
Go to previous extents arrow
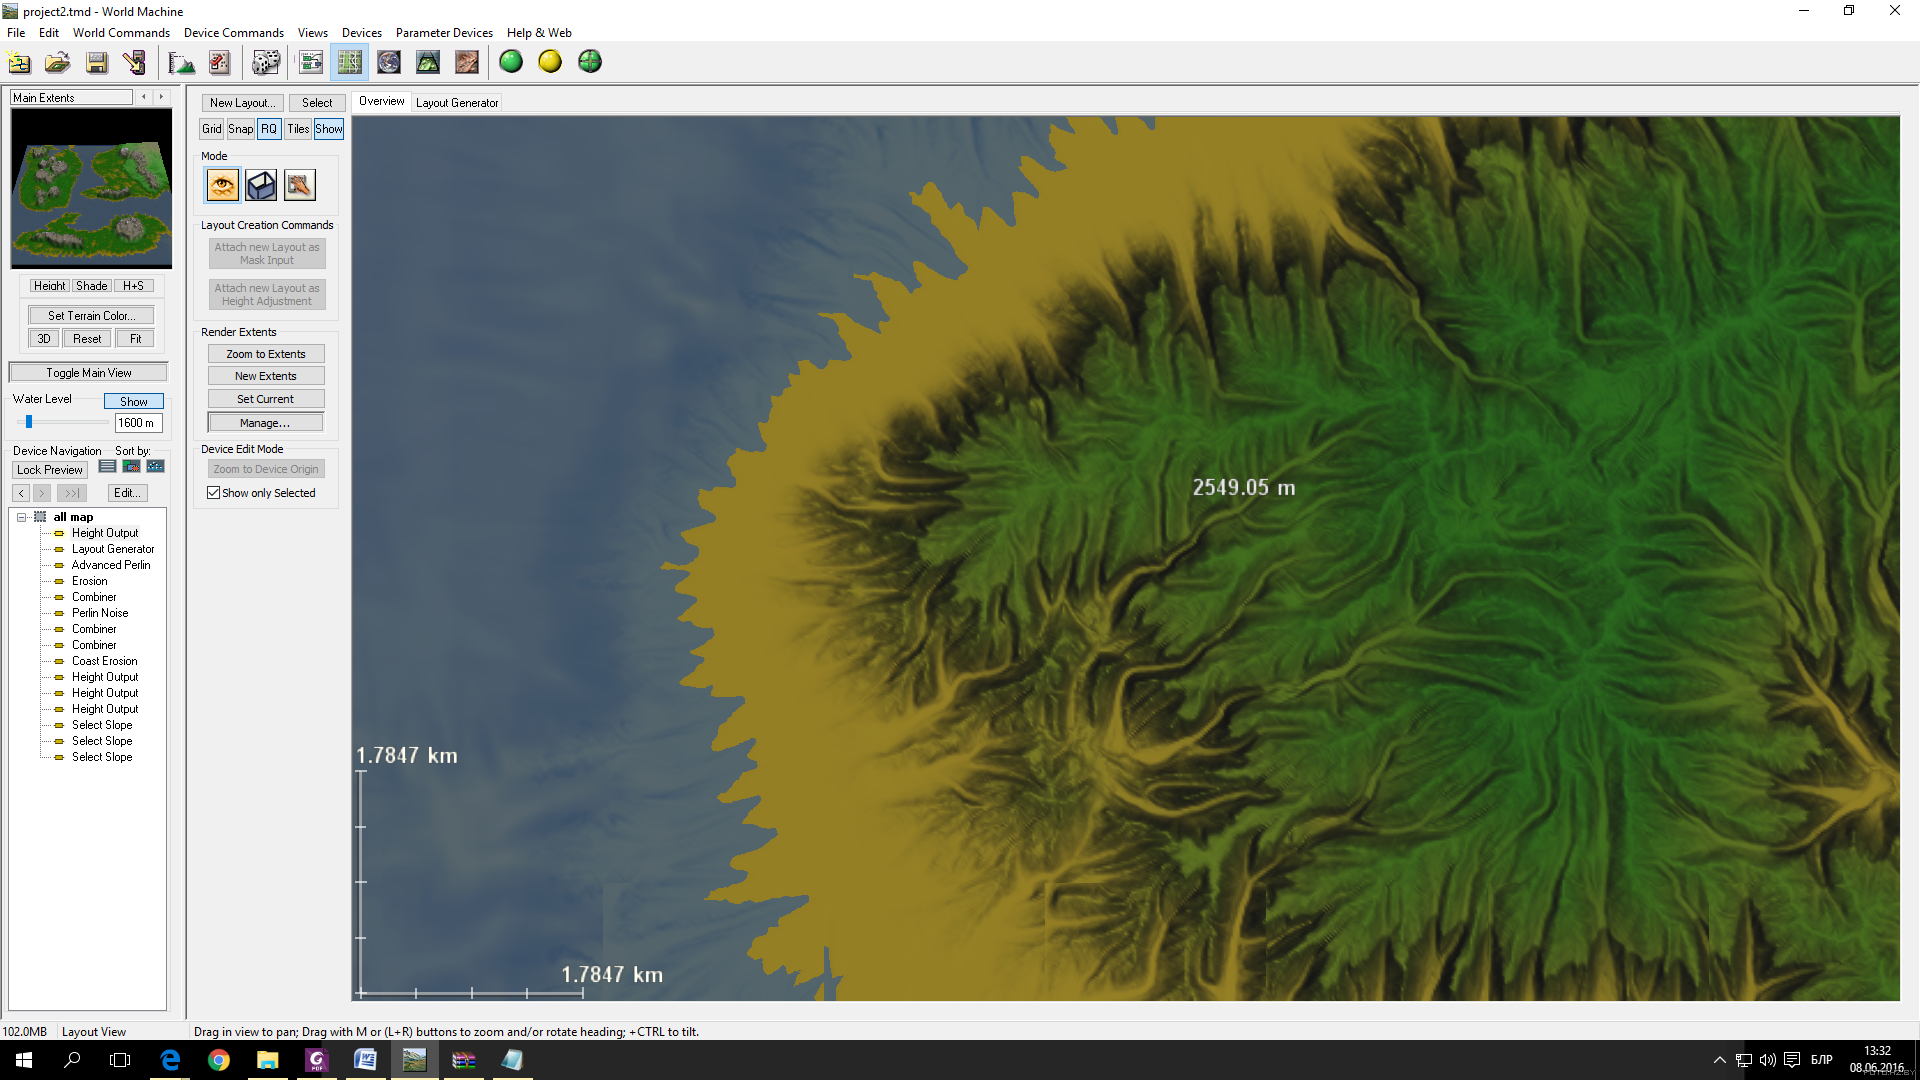click(x=144, y=97)
